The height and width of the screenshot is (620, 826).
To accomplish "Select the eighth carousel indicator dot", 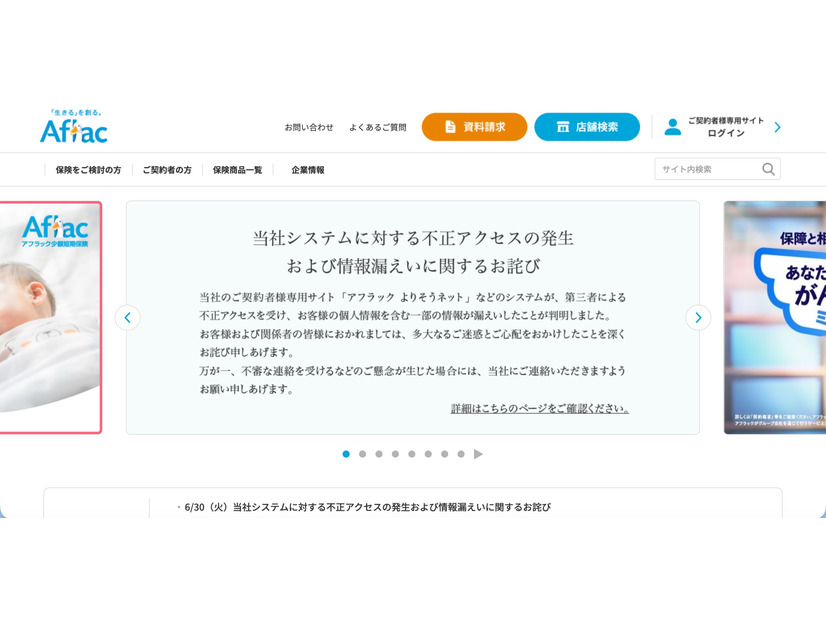I will pyautogui.click(x=461, y=454).
